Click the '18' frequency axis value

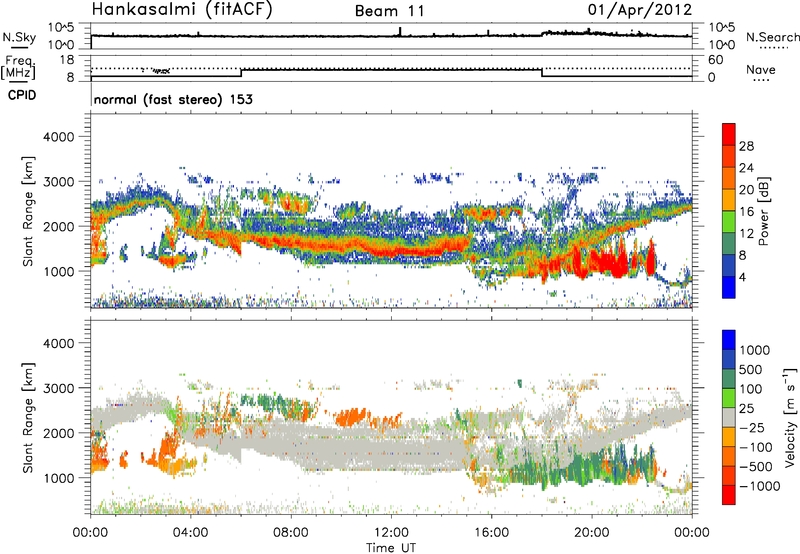(67, 60)
